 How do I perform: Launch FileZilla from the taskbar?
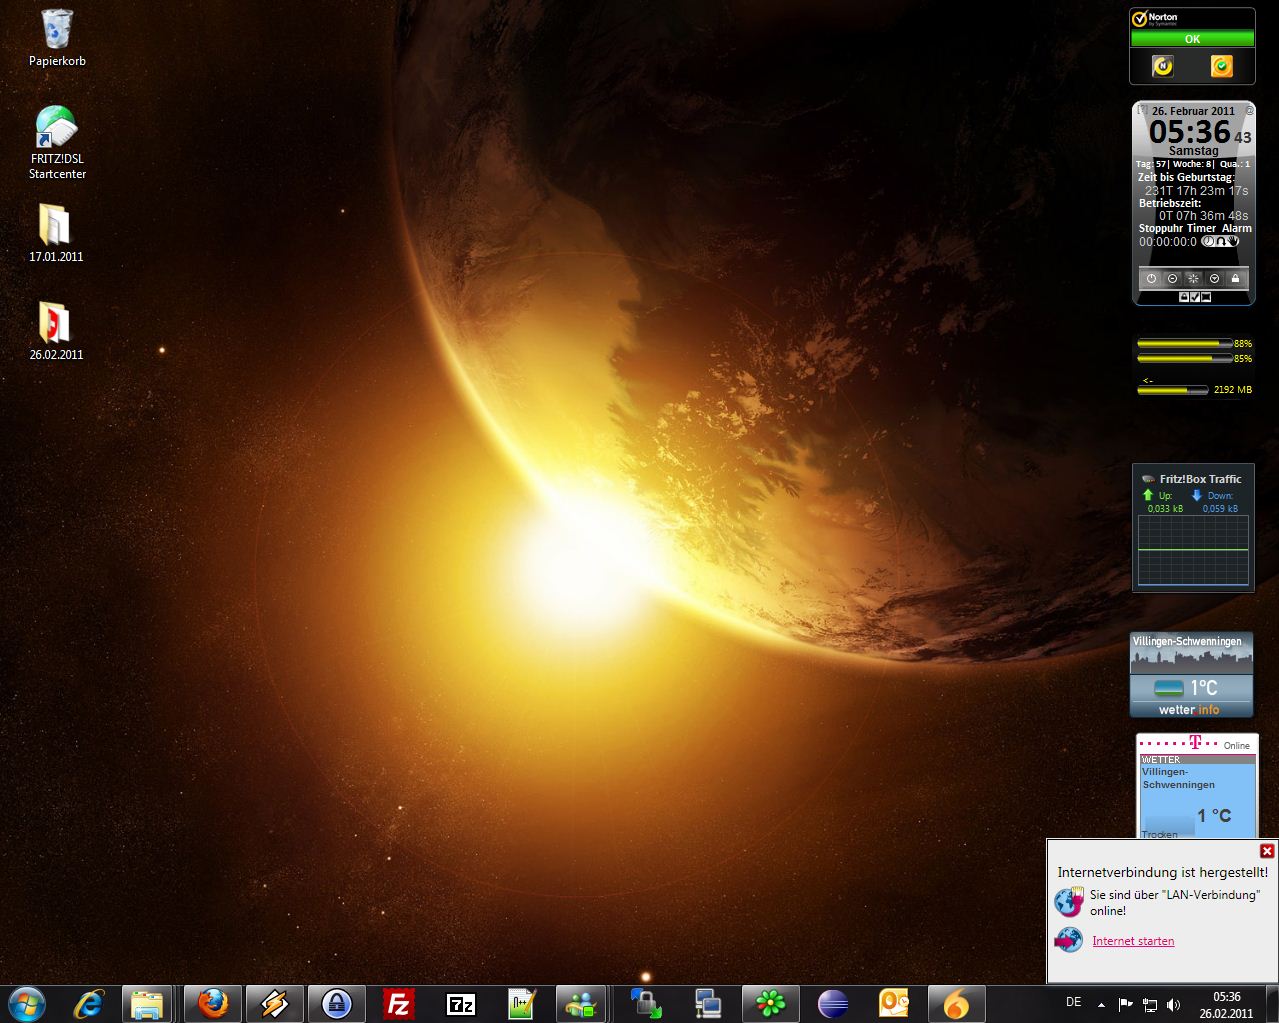click(399, 1003)
